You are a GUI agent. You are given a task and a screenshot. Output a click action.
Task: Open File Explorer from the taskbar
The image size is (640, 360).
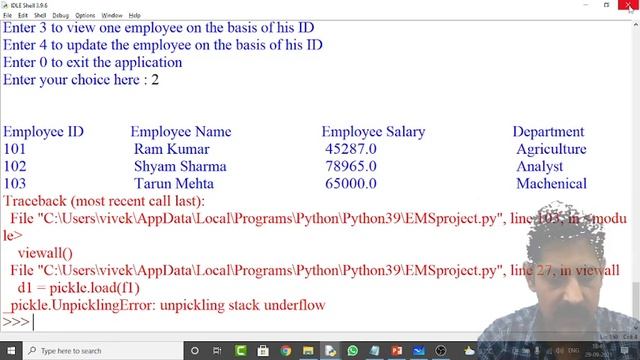(x=308, y=351)
